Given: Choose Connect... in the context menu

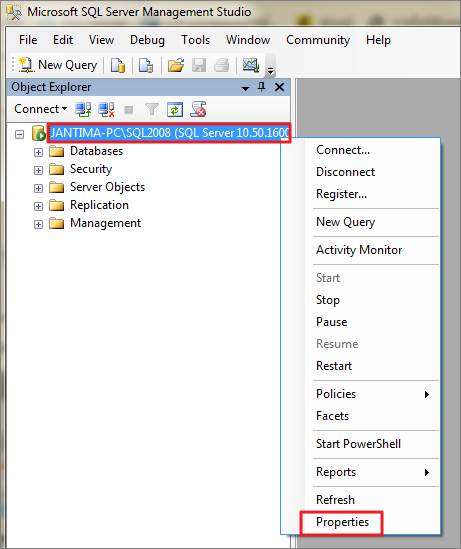Looking at the screenshot, I should (x=361, y=150).
